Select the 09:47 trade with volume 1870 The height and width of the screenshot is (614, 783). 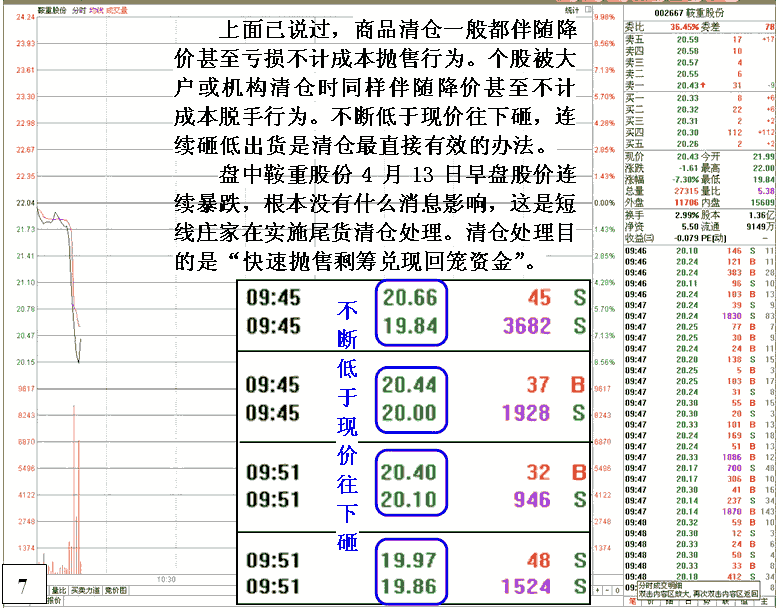coord(699,512)
